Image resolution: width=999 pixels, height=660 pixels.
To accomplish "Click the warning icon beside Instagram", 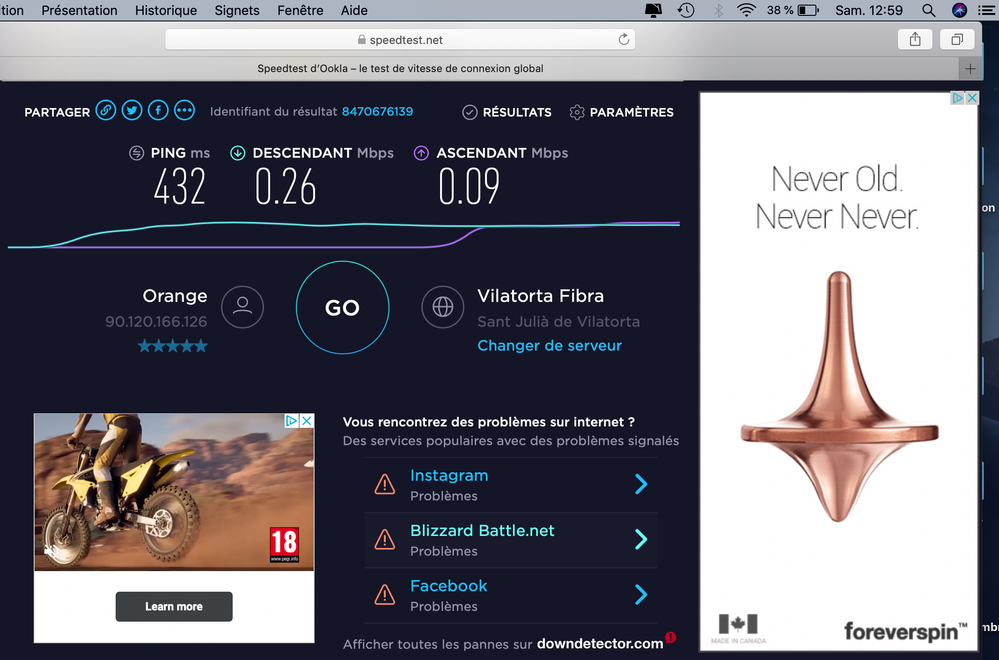I will point(385,484).
